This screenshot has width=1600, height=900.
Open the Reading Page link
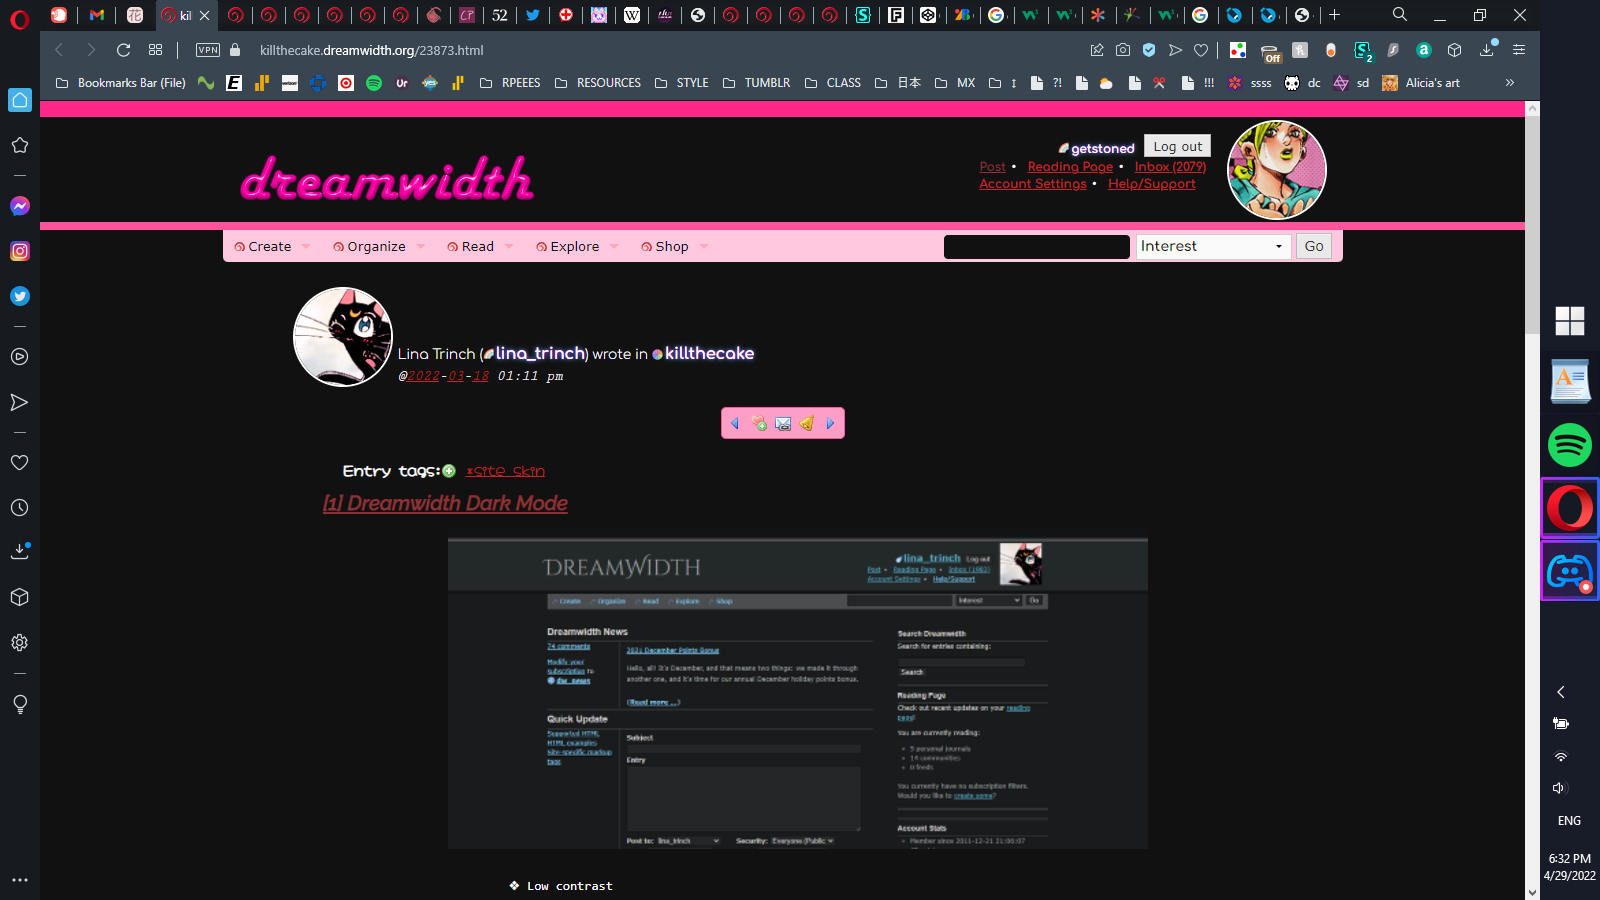tap(1070, 167)
